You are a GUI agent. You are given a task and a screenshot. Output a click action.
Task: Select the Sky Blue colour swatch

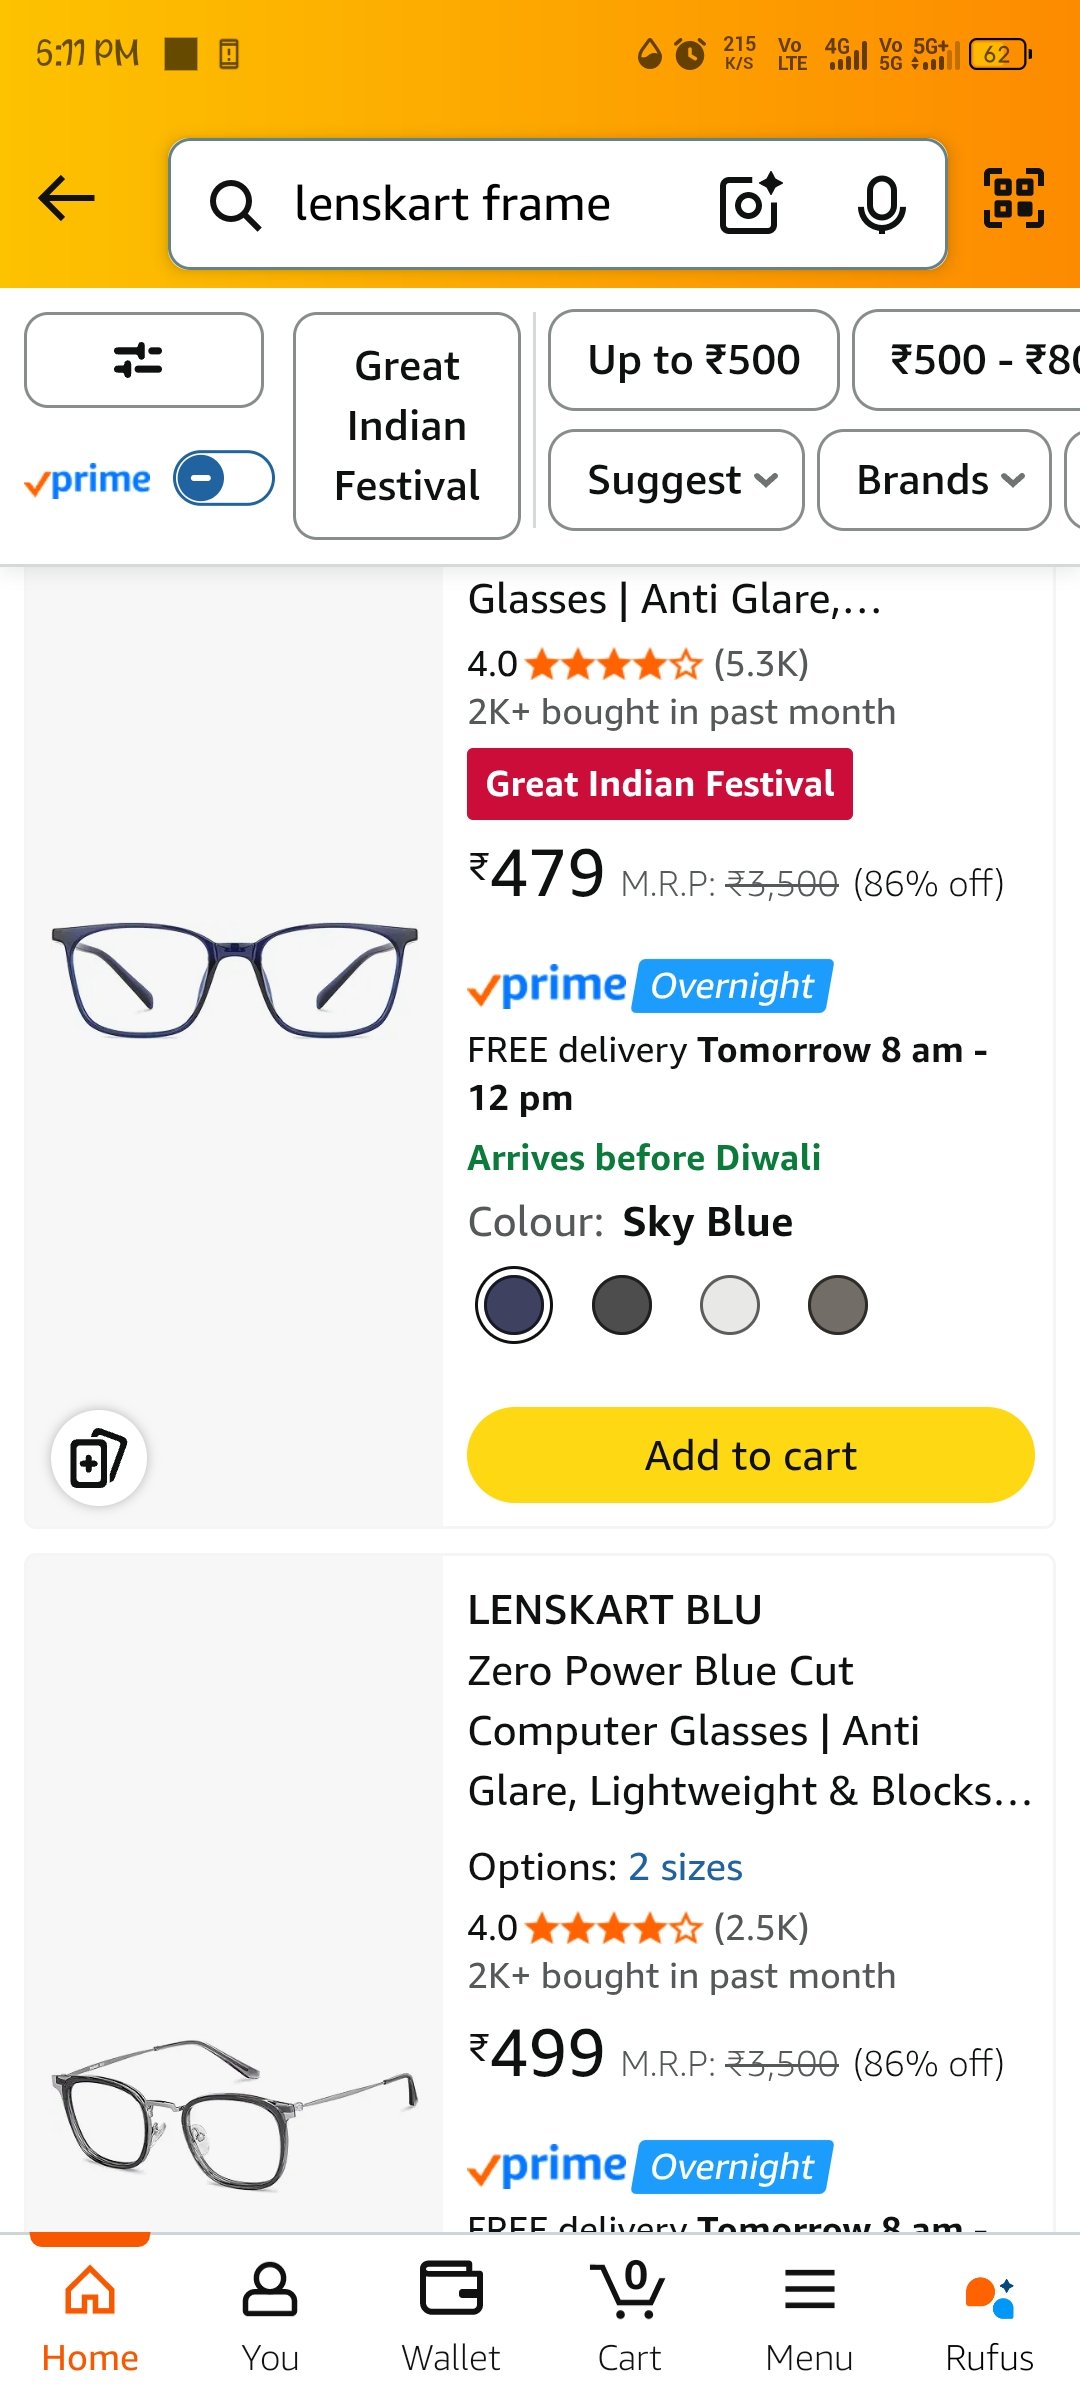[x=514, y=1305]
